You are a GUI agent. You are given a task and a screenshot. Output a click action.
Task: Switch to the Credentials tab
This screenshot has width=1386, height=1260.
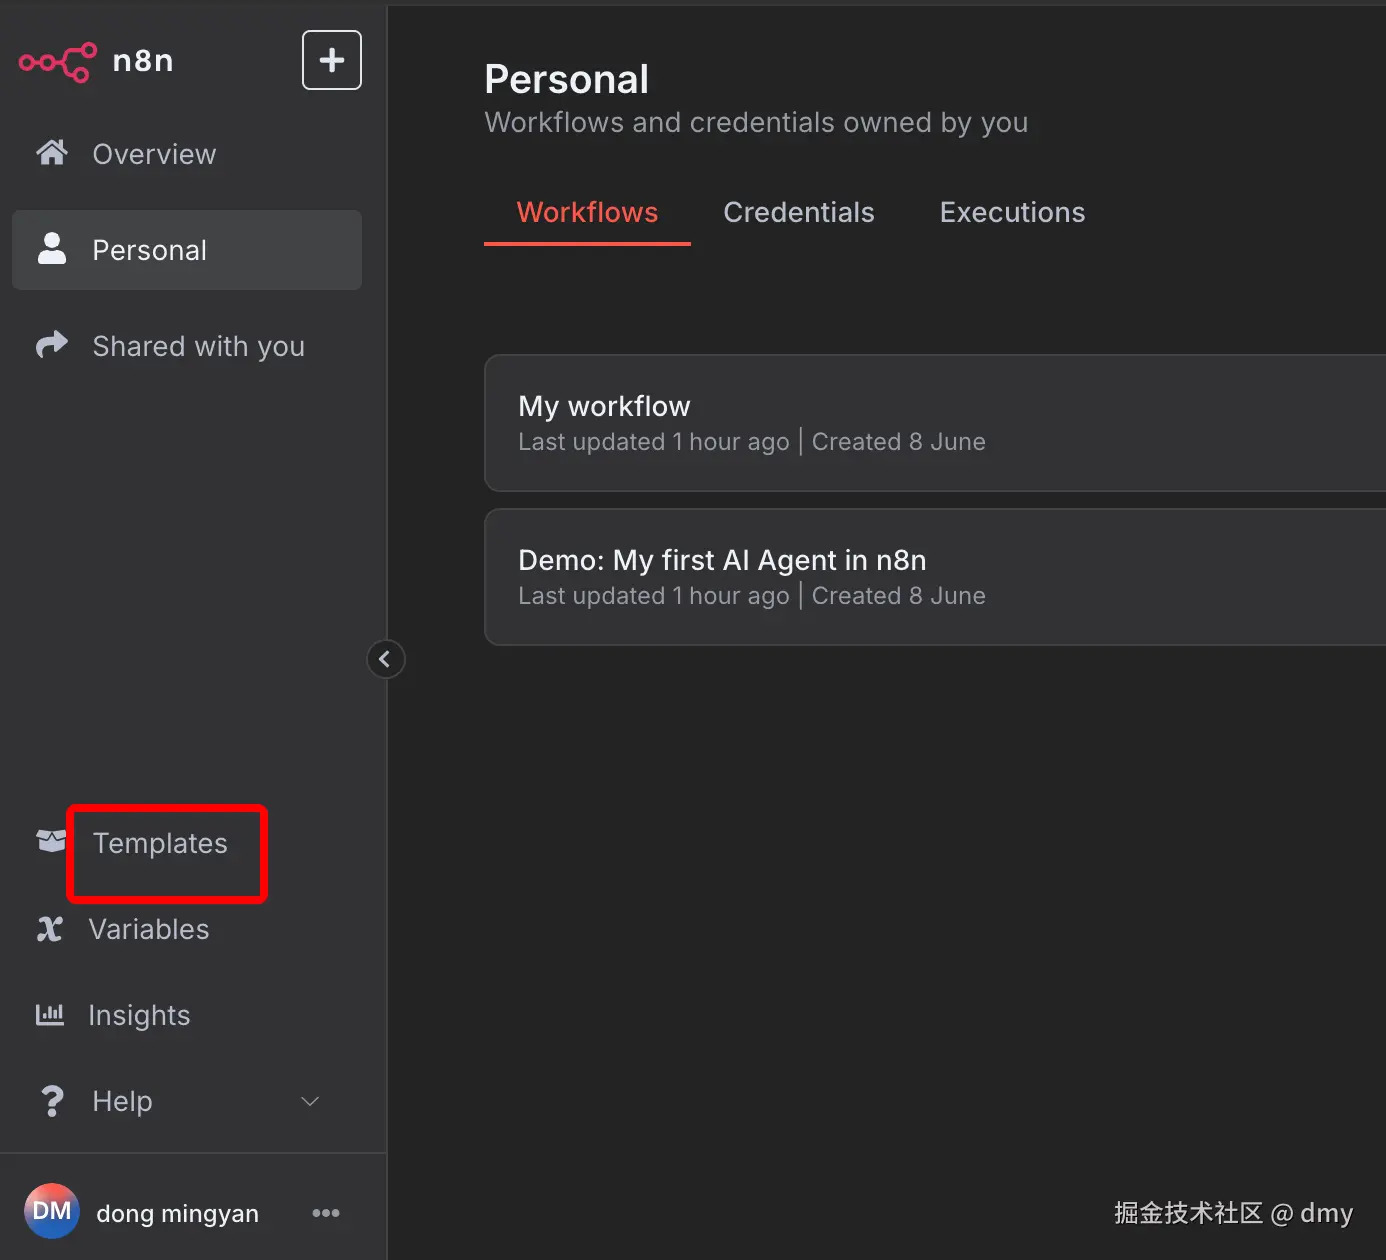[x=799, y=212]
